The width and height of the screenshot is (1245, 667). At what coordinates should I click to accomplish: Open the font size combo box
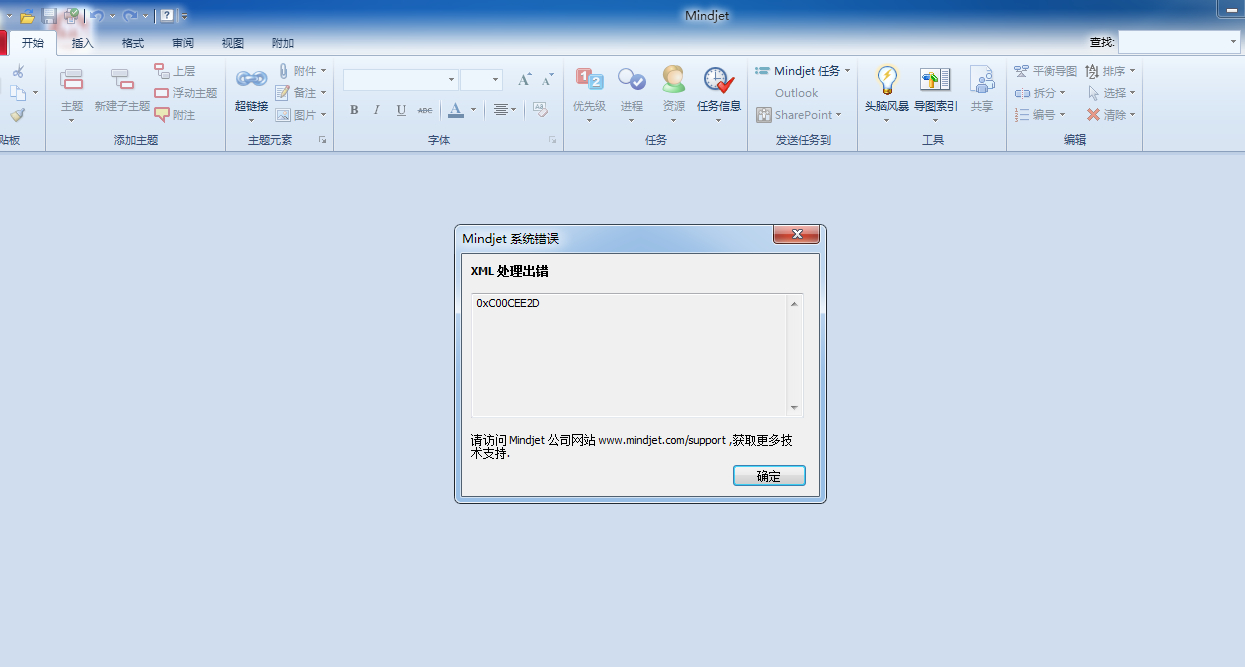pyautogui.click(x=482, y=80)
